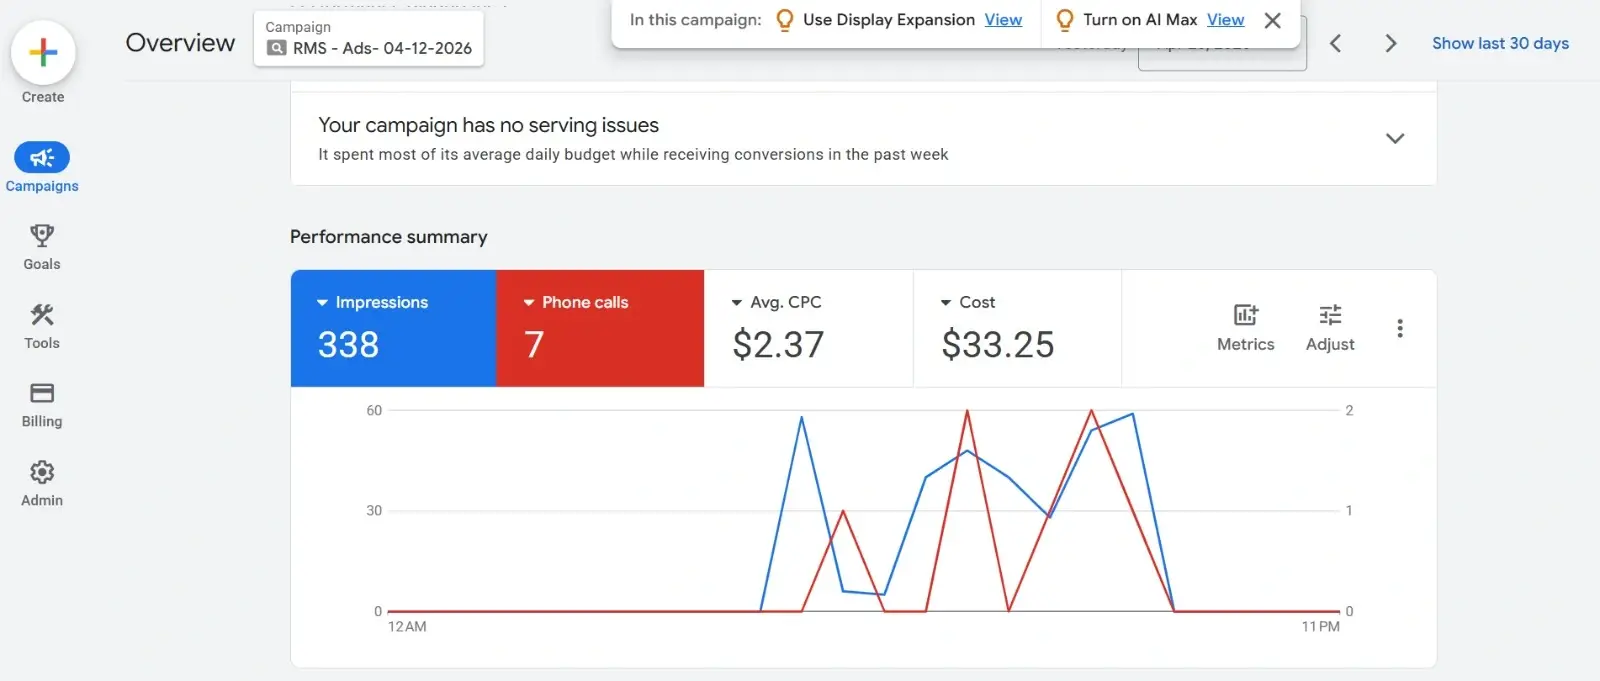Click the average daily budget description text
Screen dimensions: 1600x681
point(633,155)
